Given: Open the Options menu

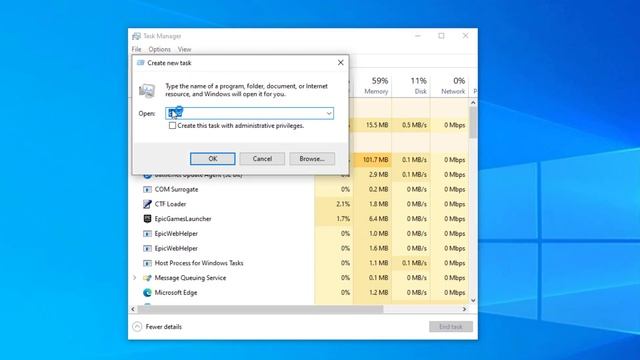Looking at the screenshot, I should pyautogui.click(x=160, y=49).
